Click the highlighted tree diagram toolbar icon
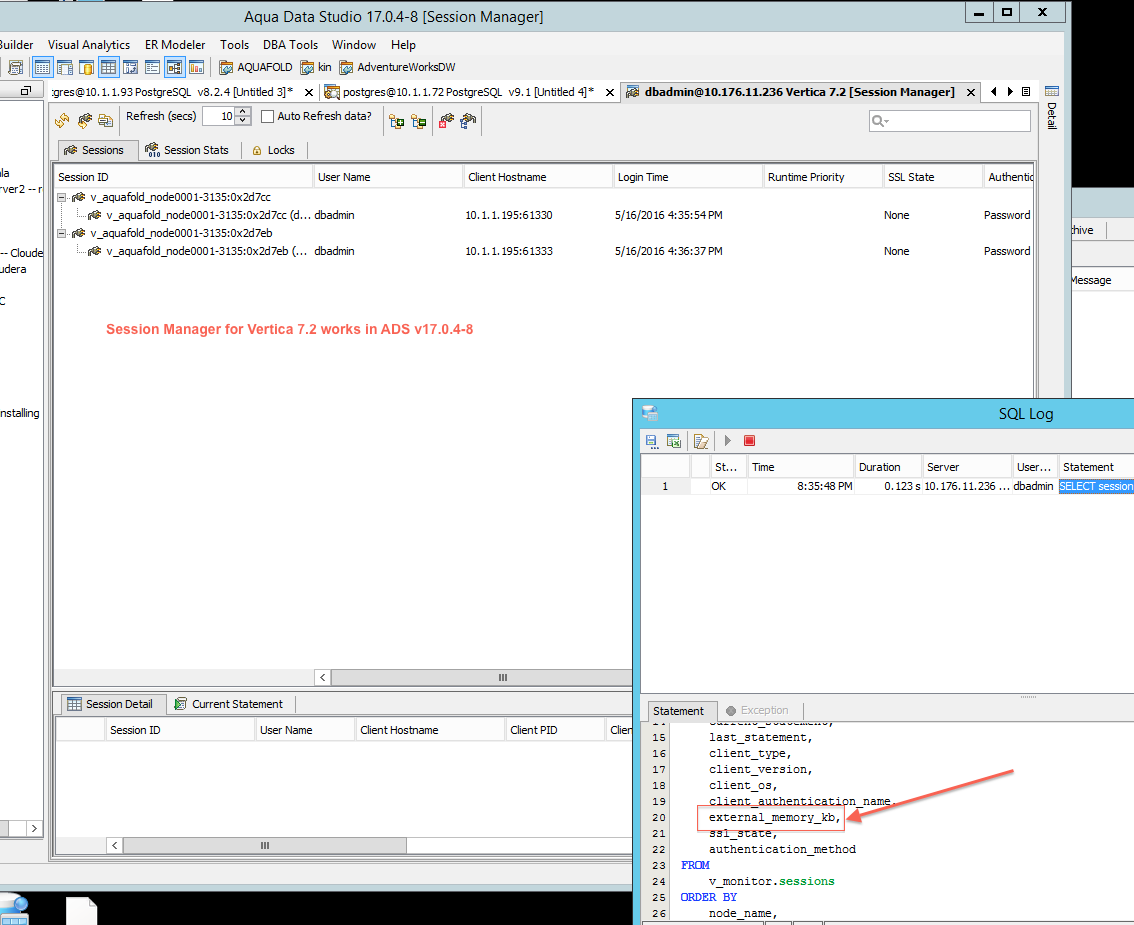This screenshot has width=1134, height=925. point(174,68)
